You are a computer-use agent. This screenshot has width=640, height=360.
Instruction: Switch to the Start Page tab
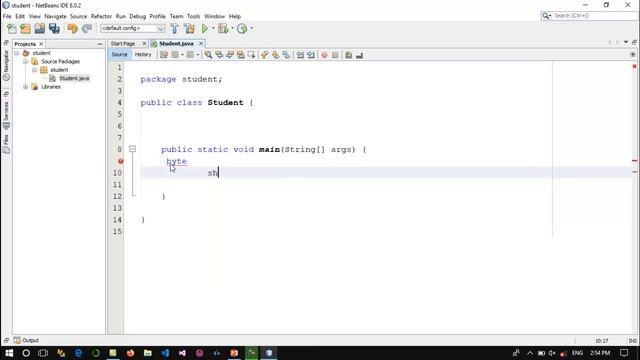click(x=123, y=43)
